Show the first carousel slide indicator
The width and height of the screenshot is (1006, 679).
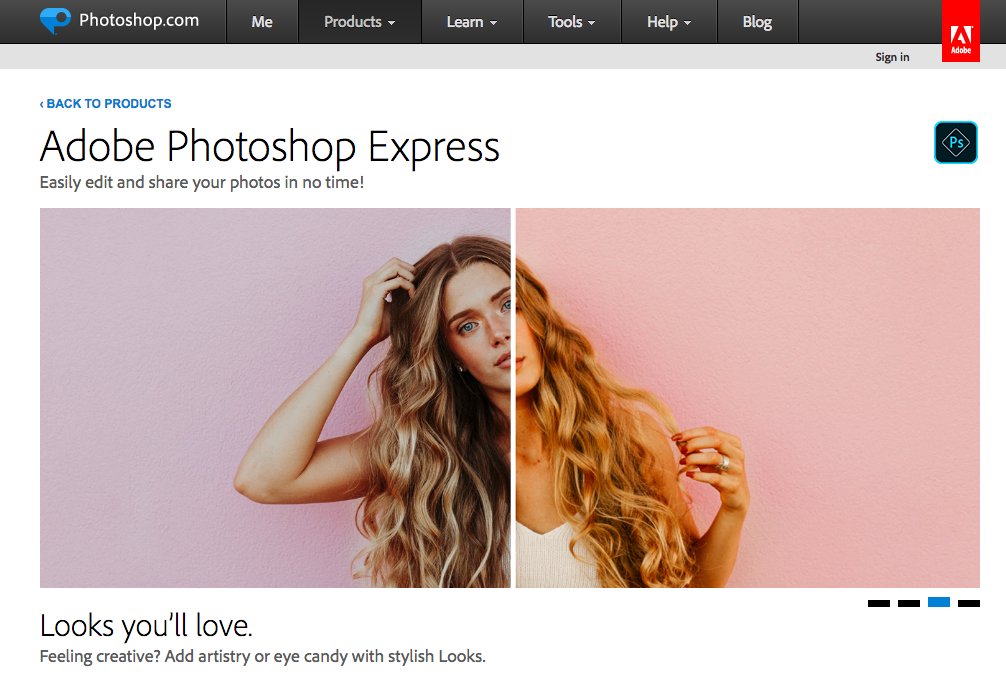[878, 603]
